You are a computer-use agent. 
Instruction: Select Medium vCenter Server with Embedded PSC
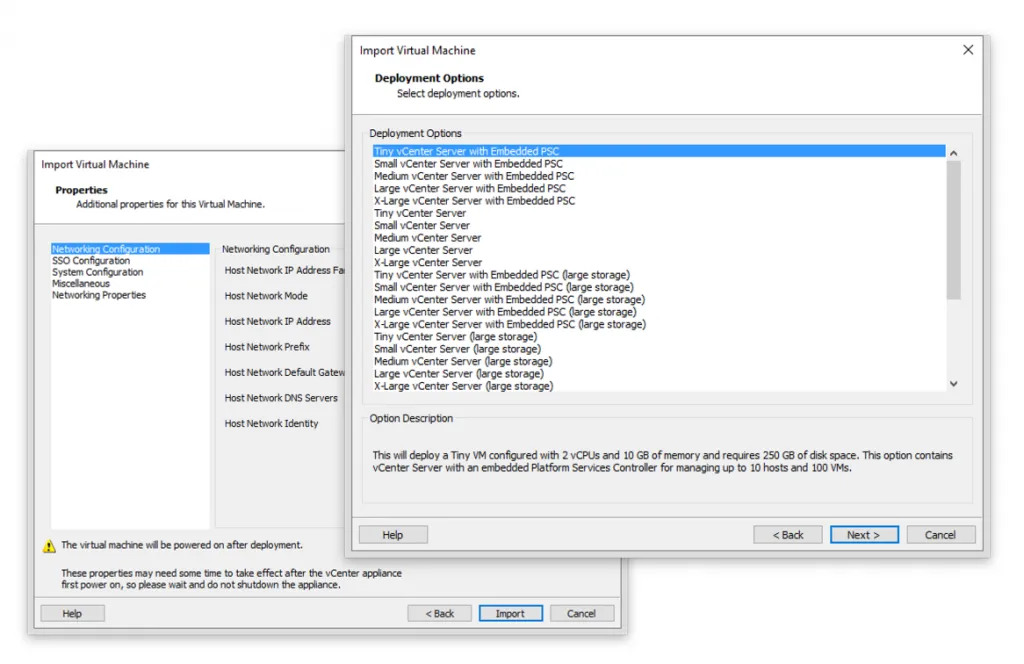click(659, 176)
